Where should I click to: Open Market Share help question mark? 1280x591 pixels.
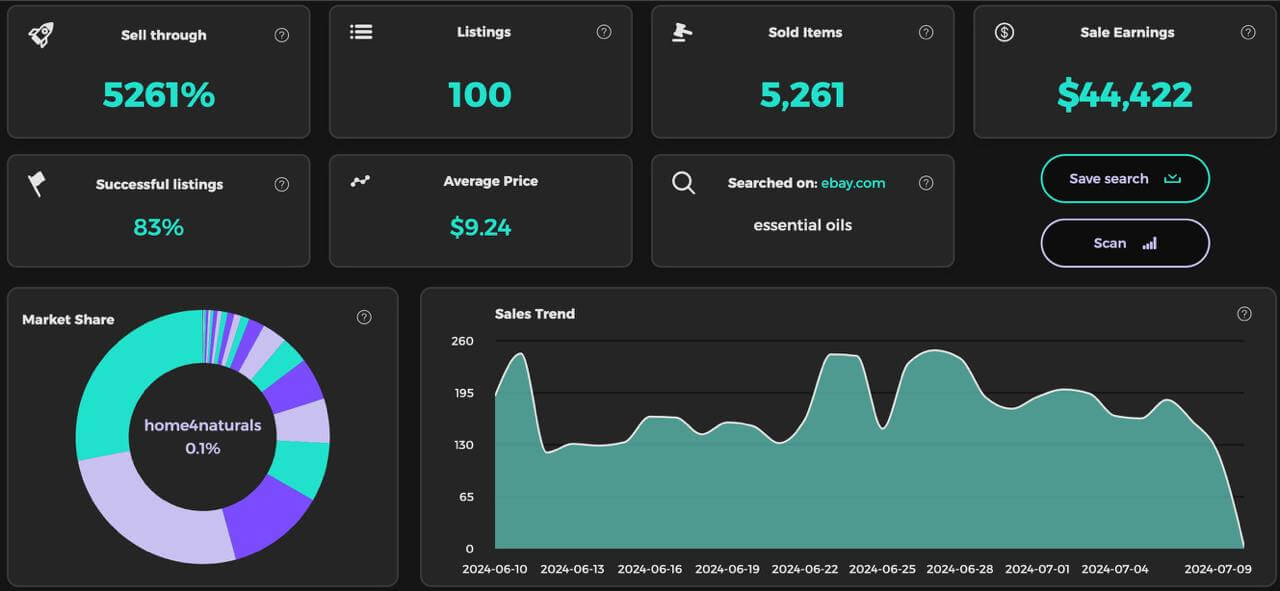(364, 317)
